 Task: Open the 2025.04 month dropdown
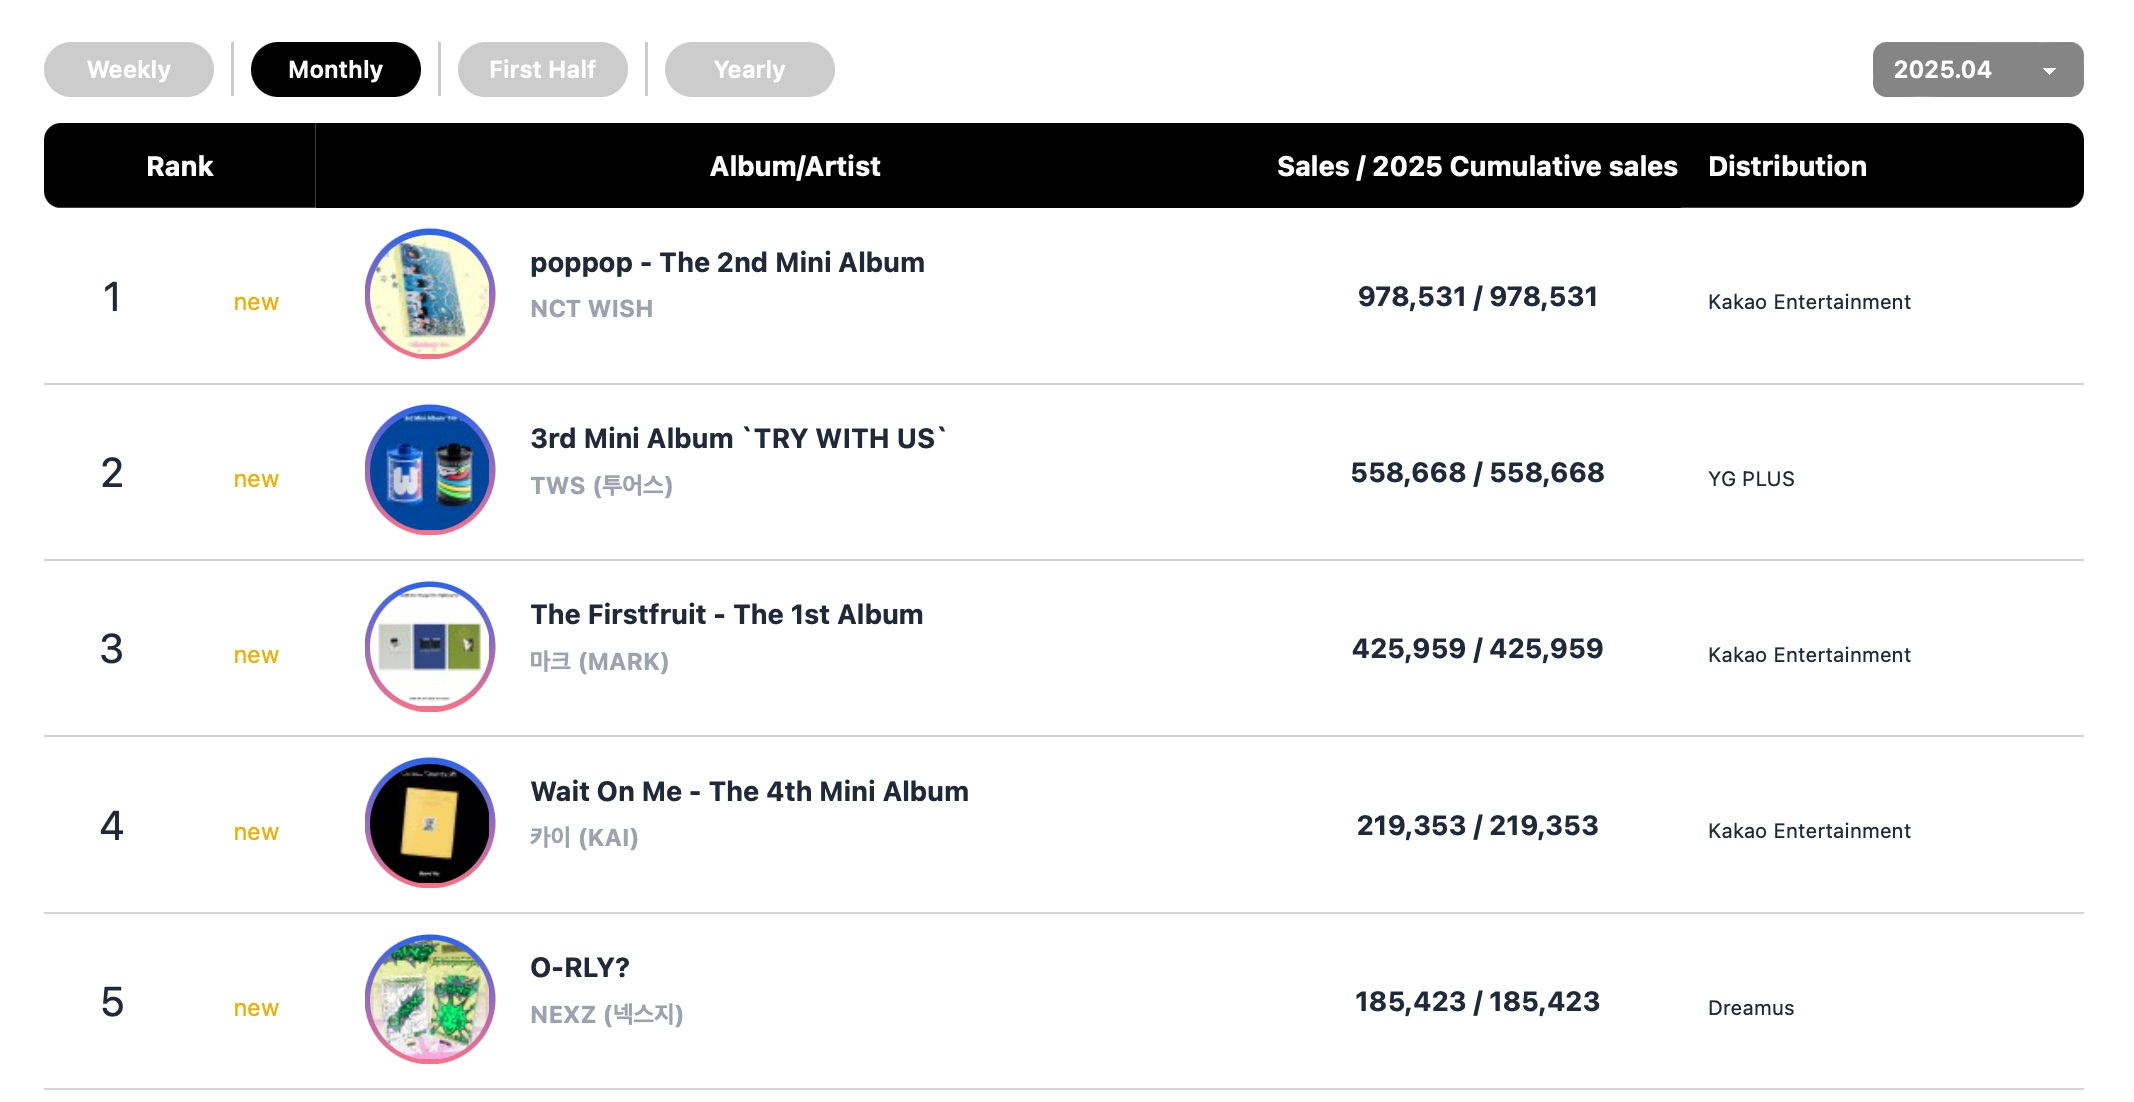pos(1978,70)
